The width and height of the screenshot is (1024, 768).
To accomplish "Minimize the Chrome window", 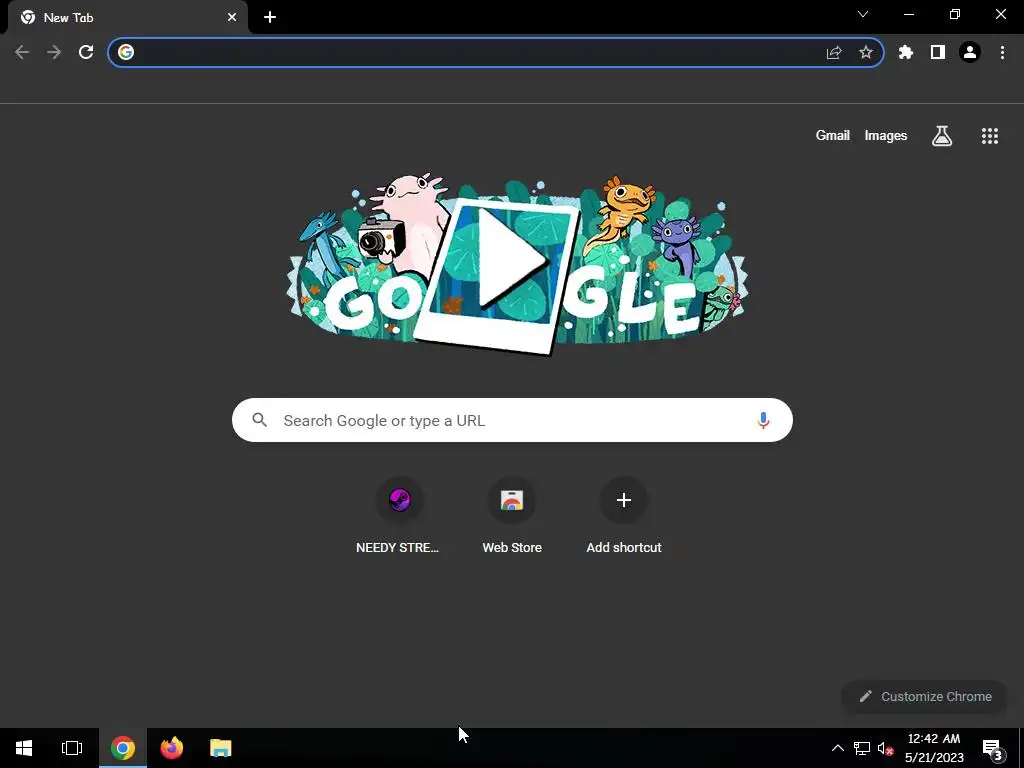I will tap(908, 14).
